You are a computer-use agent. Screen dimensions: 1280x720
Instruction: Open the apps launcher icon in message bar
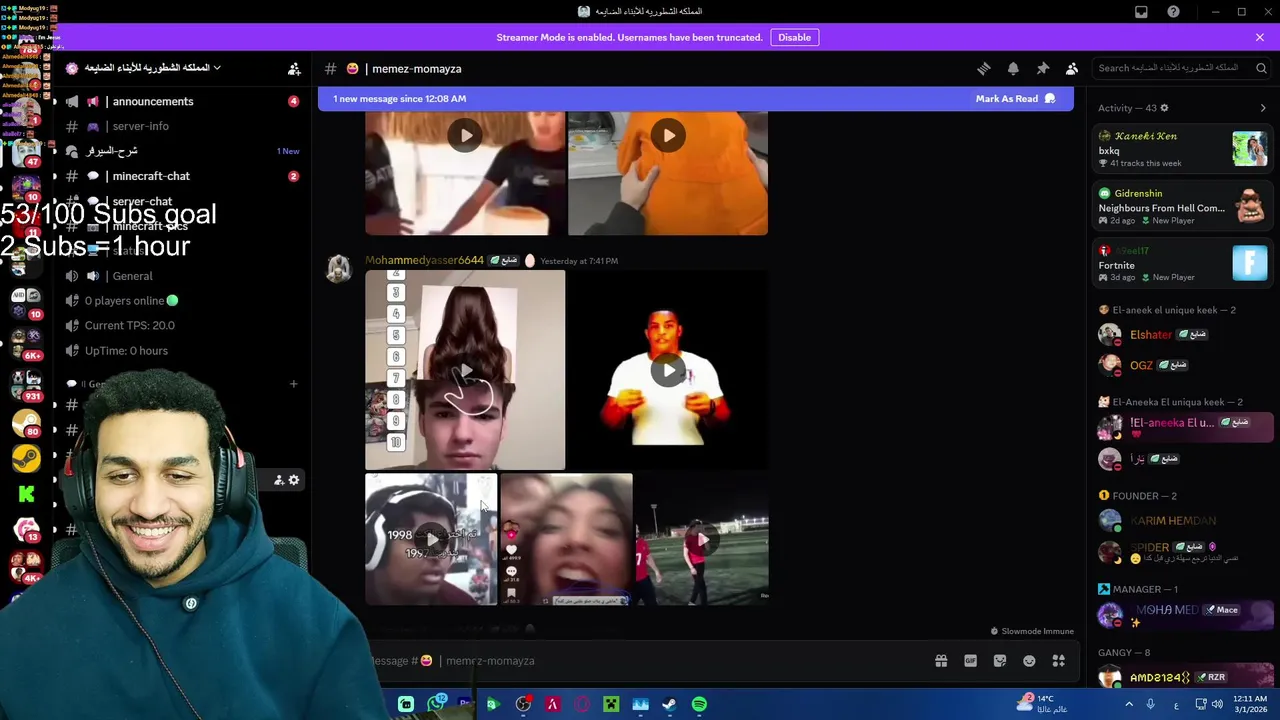point(1058,661)
